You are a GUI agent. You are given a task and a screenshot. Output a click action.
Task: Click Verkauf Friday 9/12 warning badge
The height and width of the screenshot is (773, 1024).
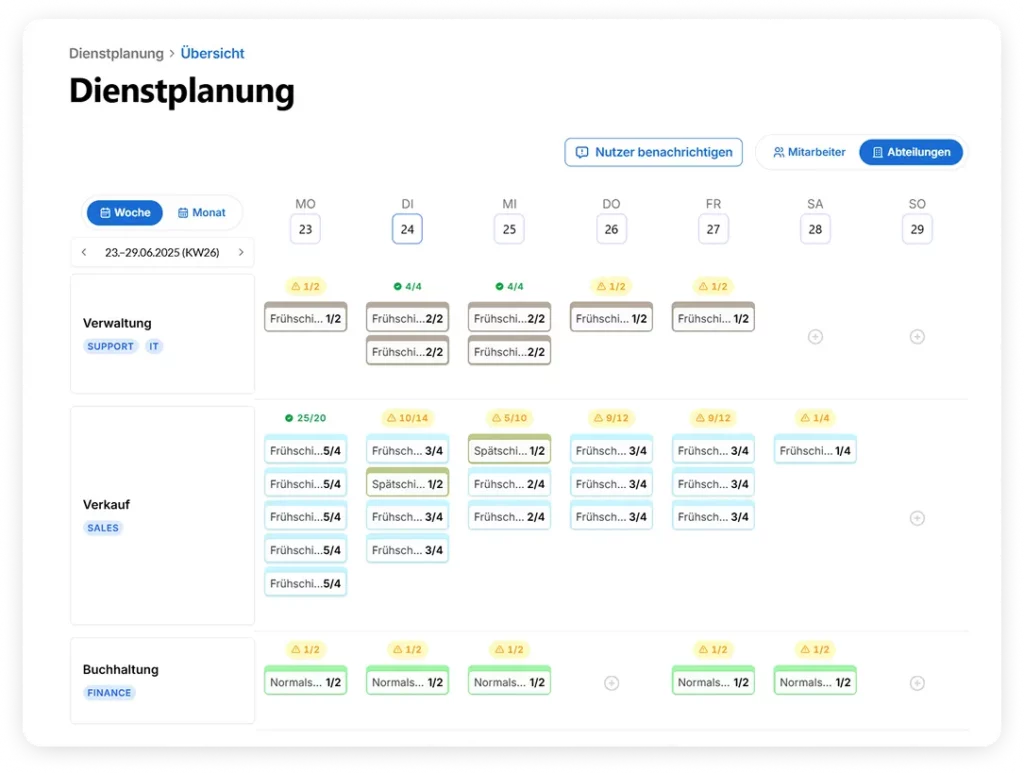click(x=713, y=418)
